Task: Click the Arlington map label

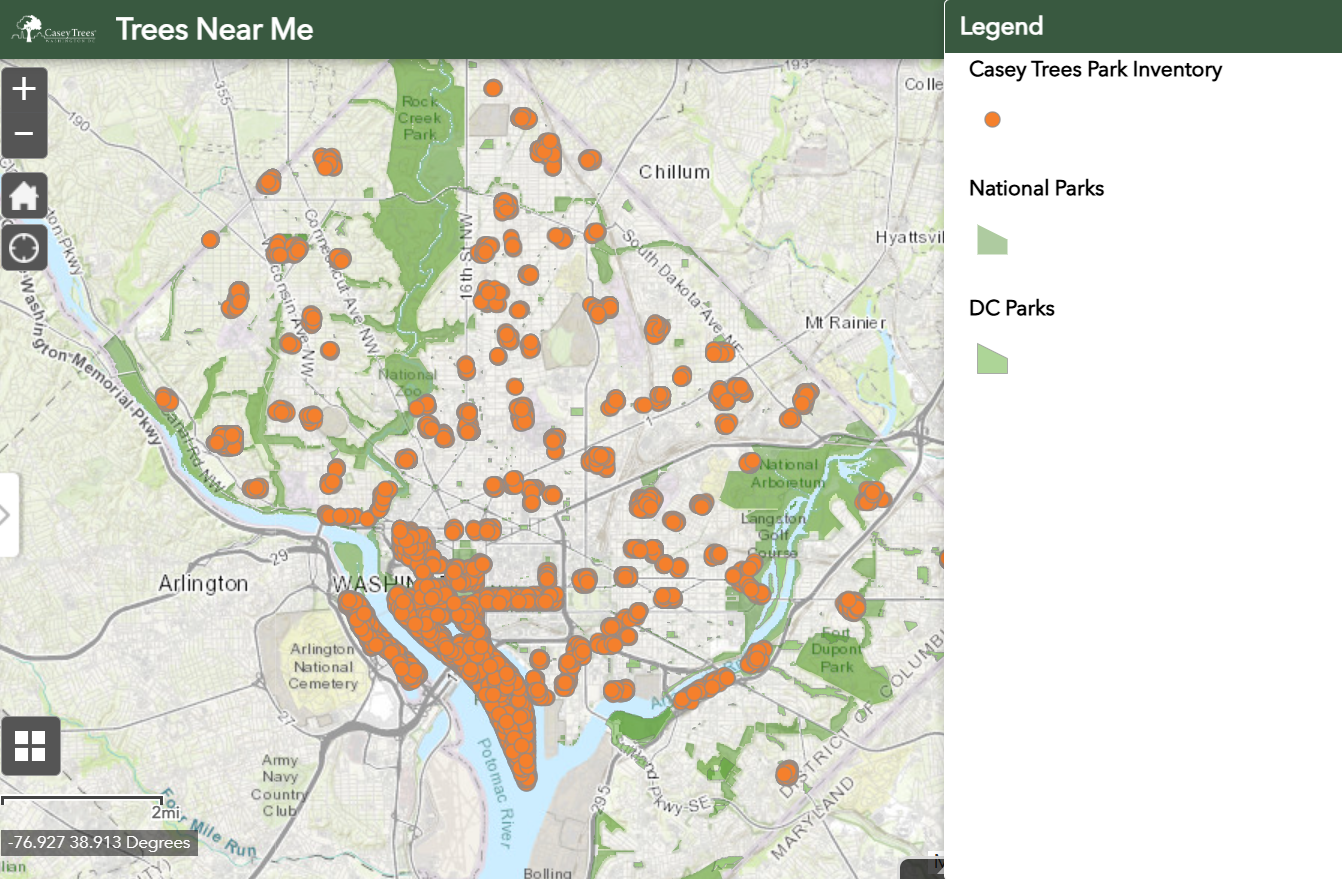Action: 203,583
